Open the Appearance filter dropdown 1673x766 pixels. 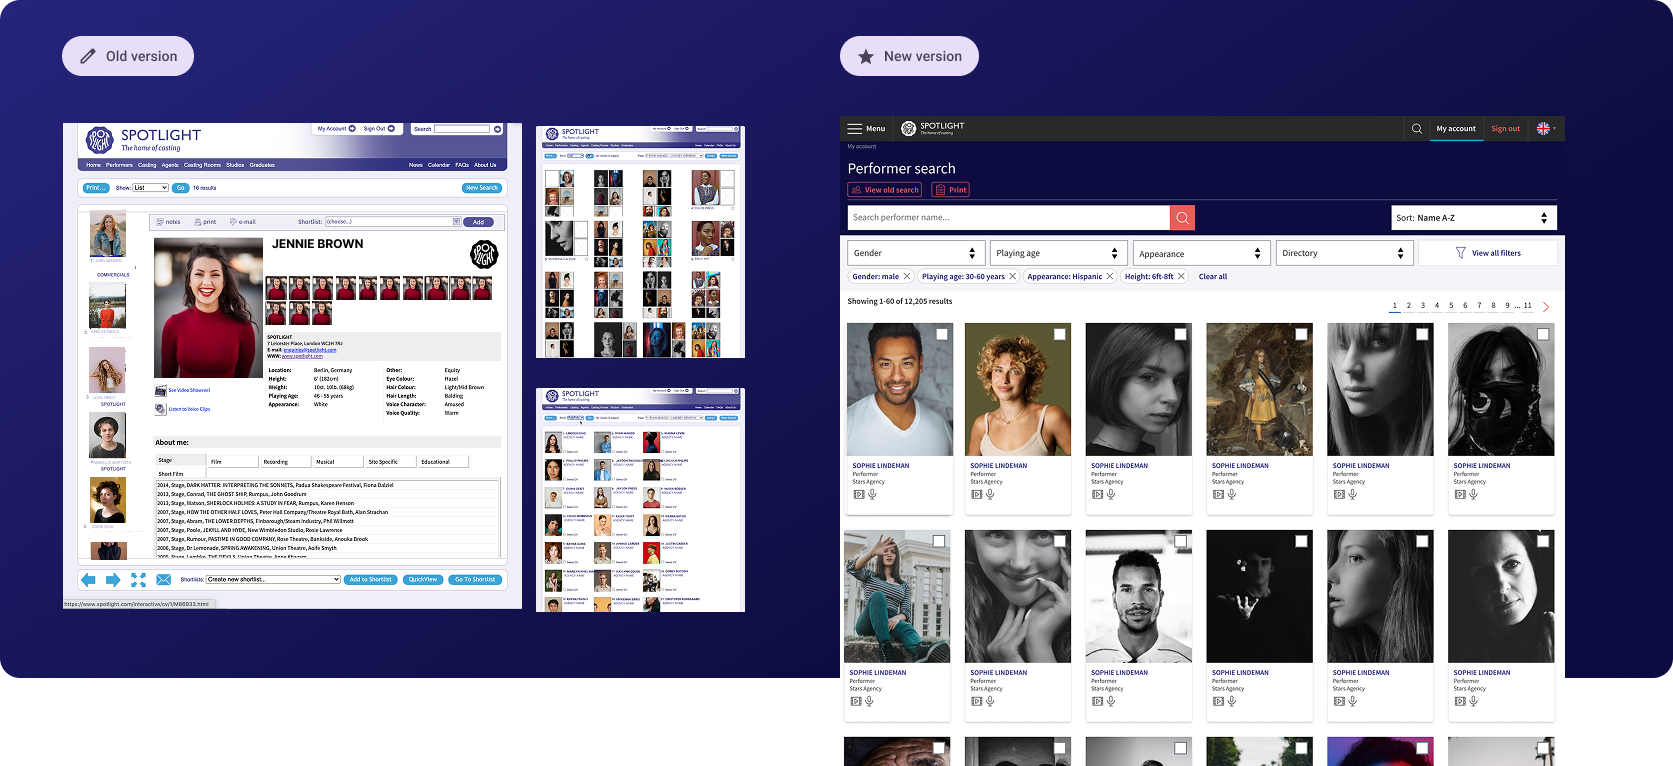tap(1201, 253)
